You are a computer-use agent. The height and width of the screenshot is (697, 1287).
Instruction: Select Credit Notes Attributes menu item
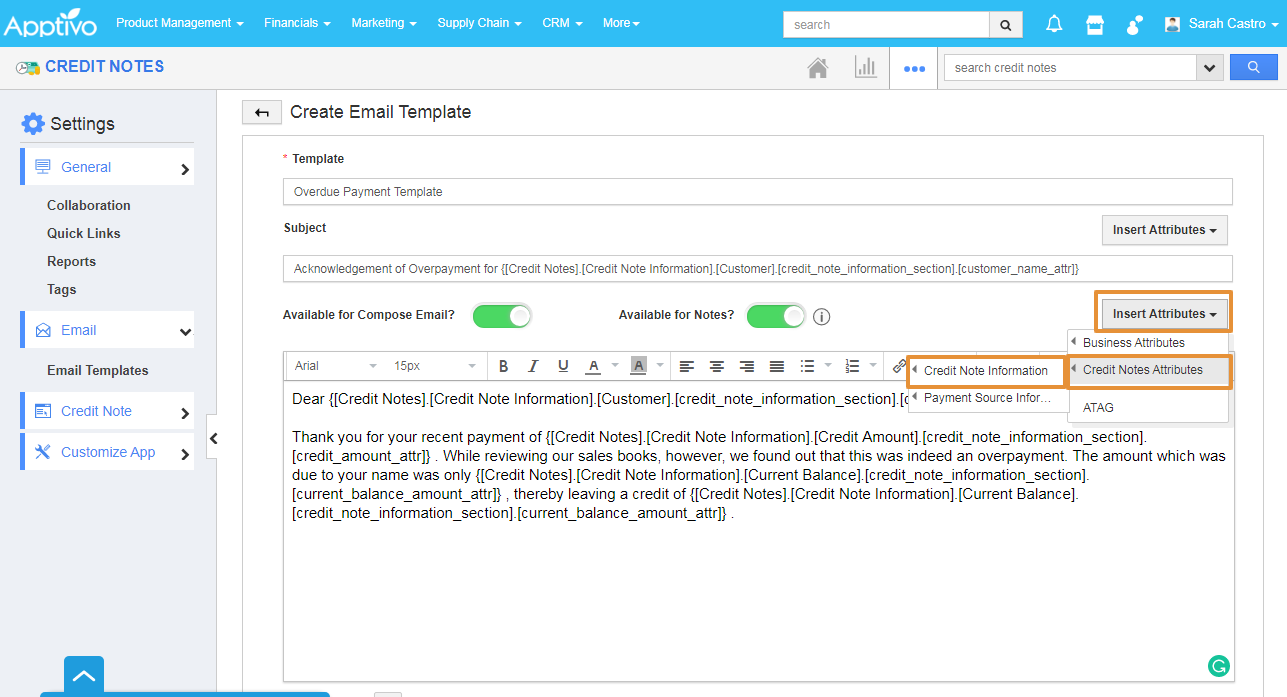pyautogui.click(x=1148, y=370)
